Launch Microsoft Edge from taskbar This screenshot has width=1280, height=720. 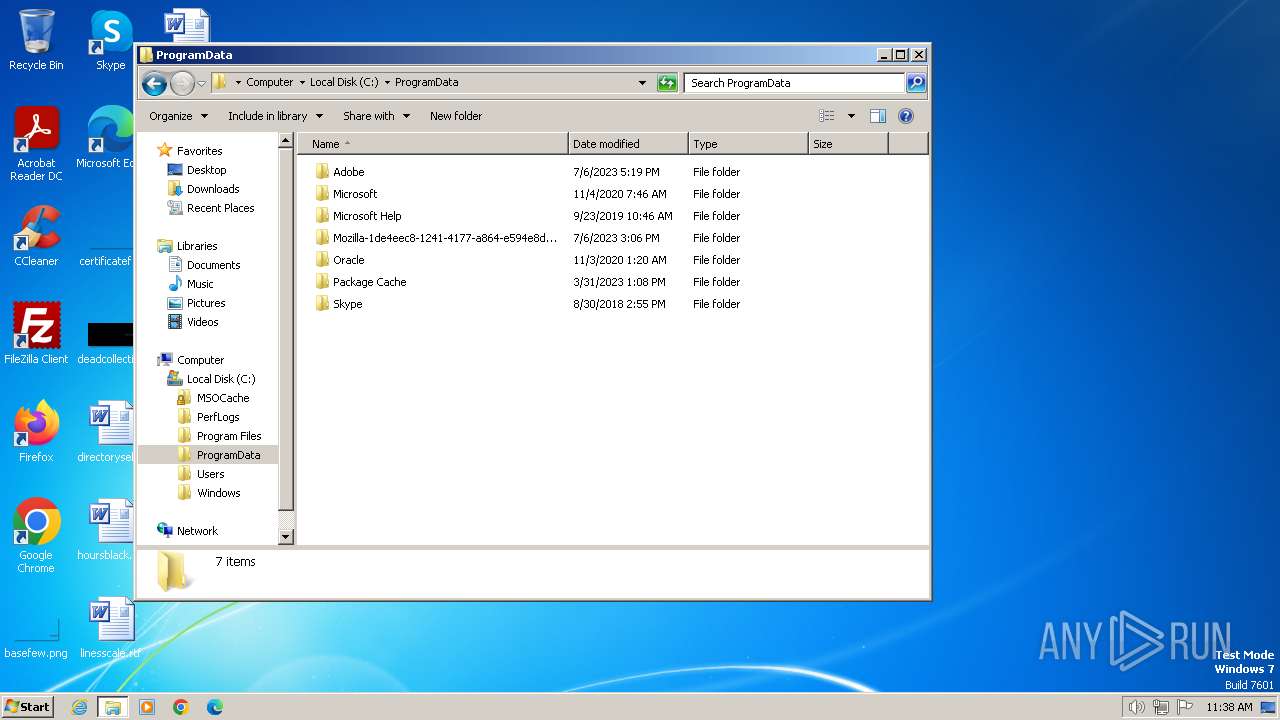[x=215, y=707]
